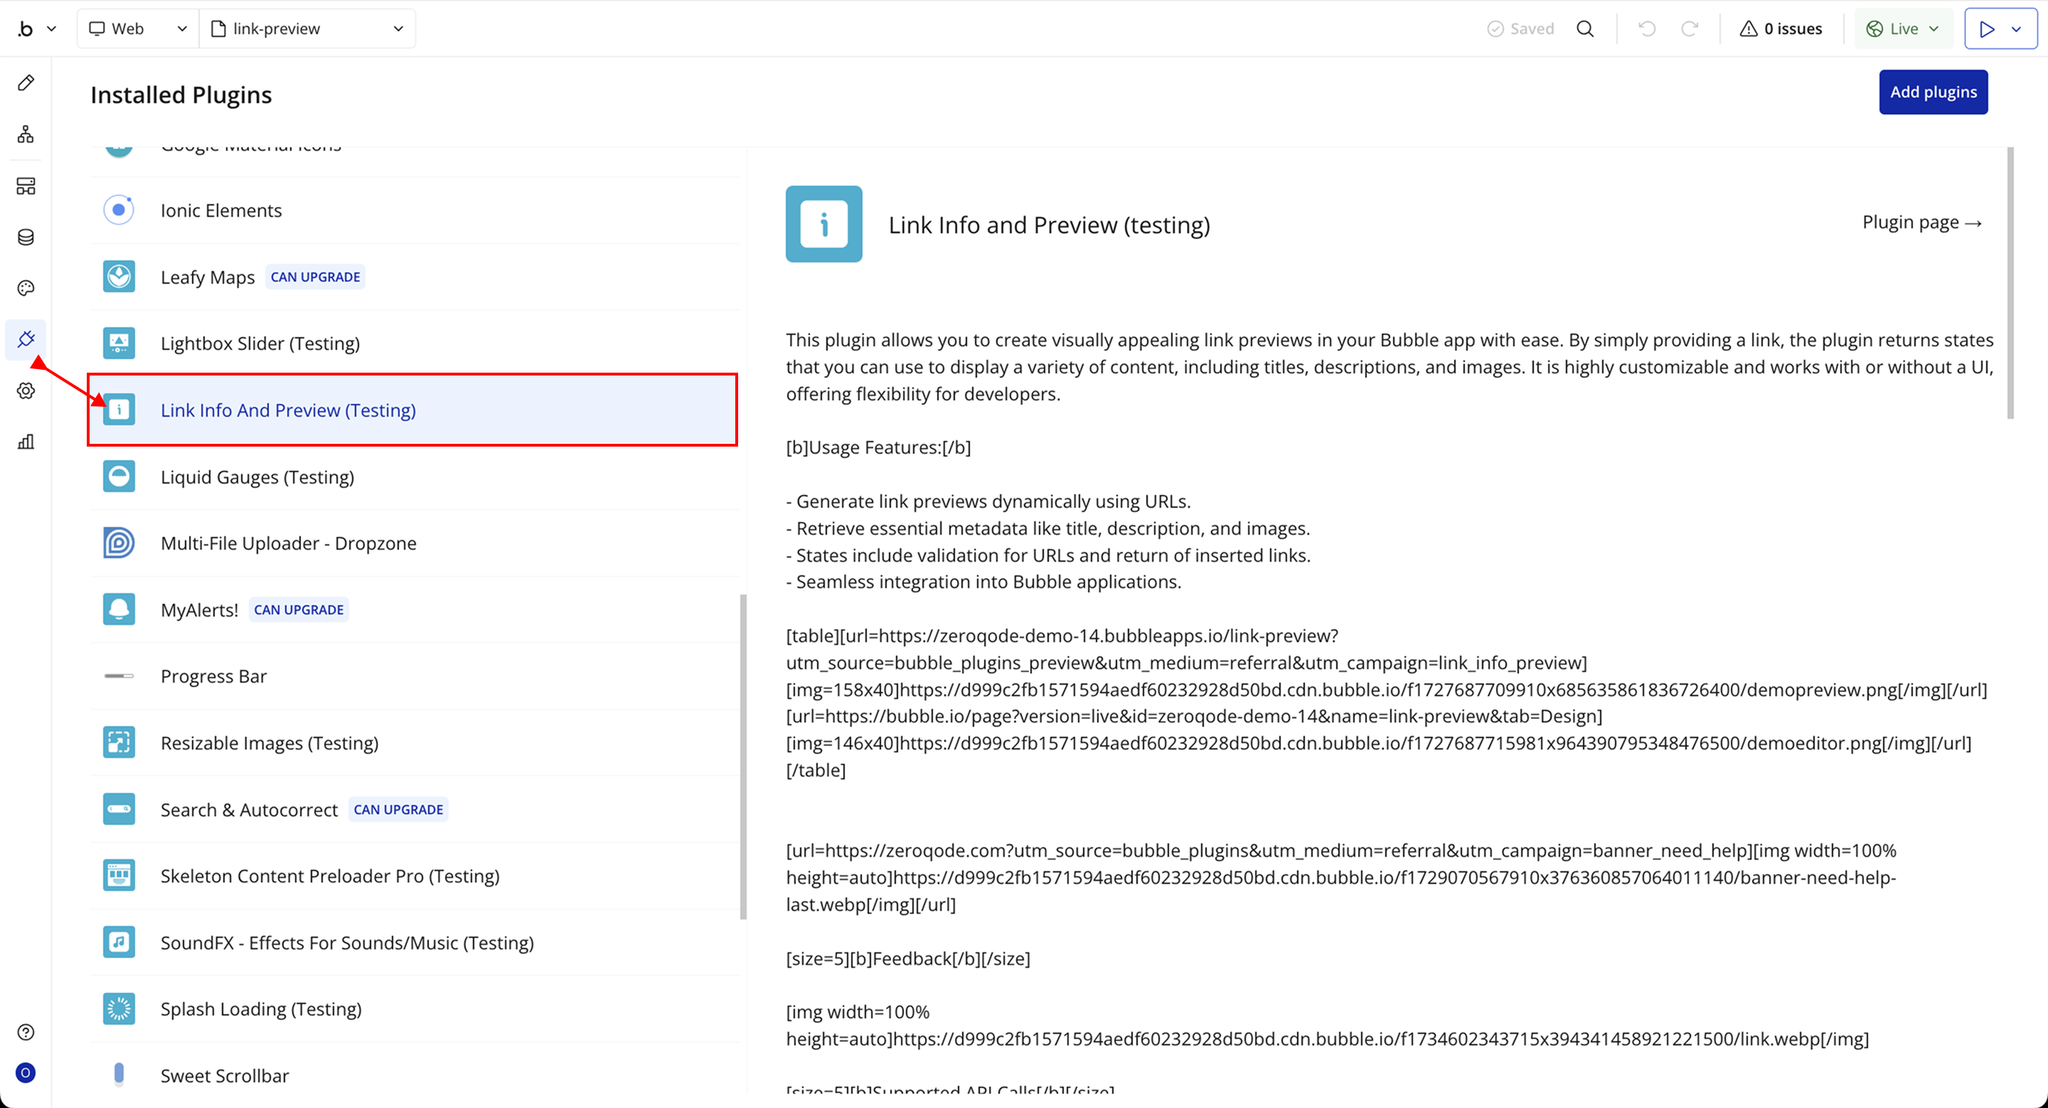Open the Logs chart icon in sidebar
Image resolution: width=2048 pixels, height=1108 pixels.
pyautogui.click(x=26, y=442)
